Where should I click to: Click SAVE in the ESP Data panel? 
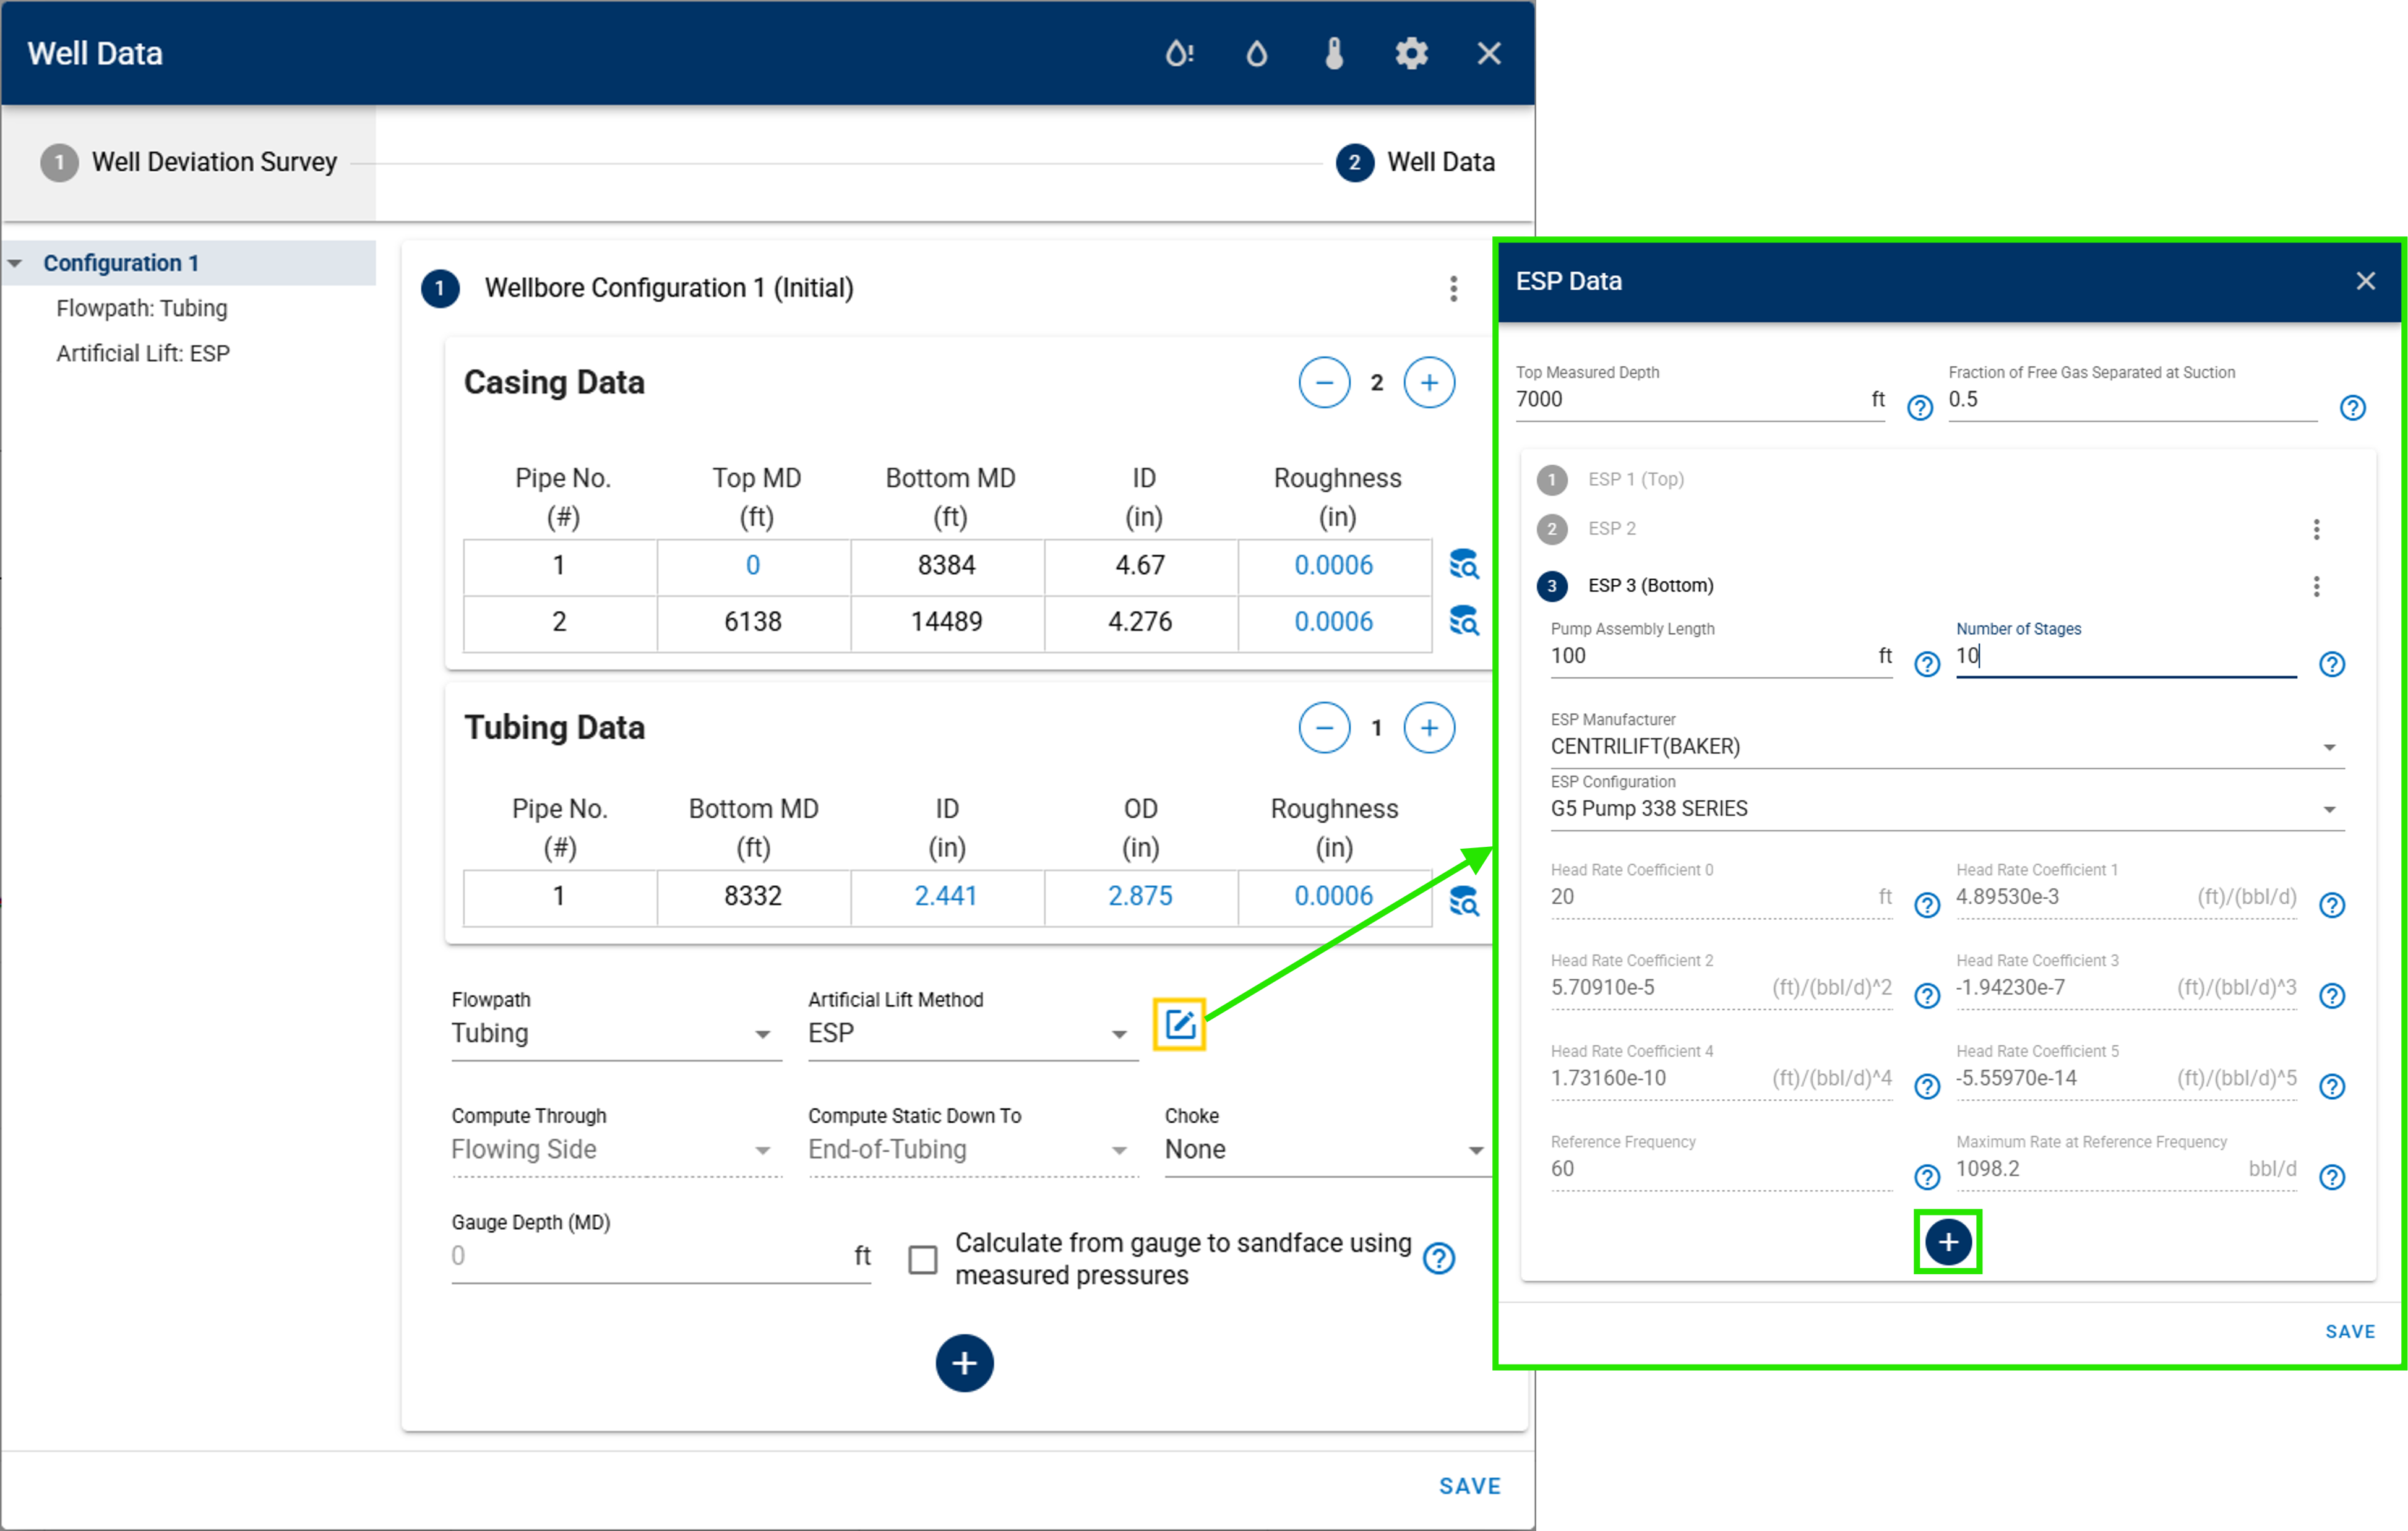[2349, 1331]
